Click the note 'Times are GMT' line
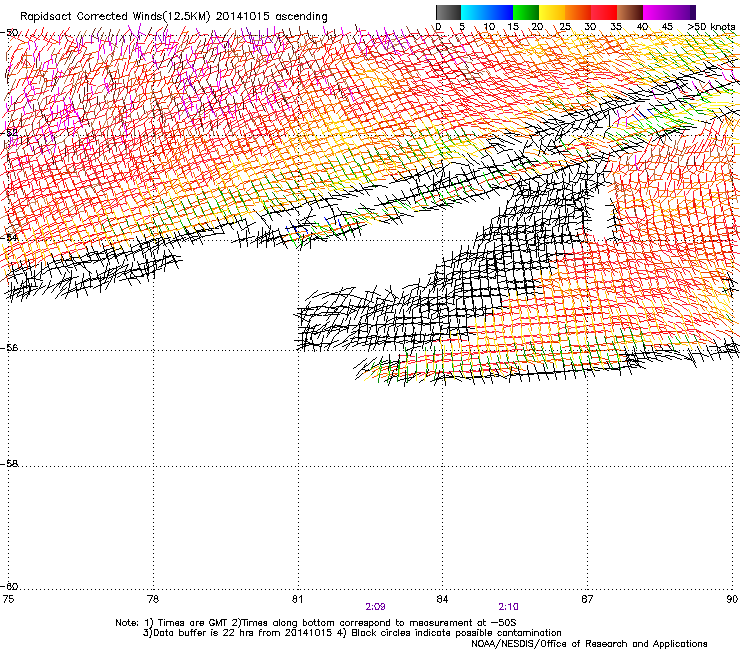Screen dimensions: 740x650 pos(316,623)
